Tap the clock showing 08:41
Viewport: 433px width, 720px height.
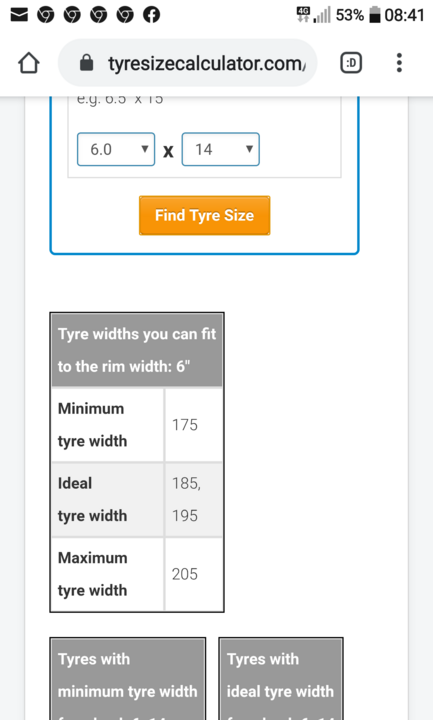point(404,15)
